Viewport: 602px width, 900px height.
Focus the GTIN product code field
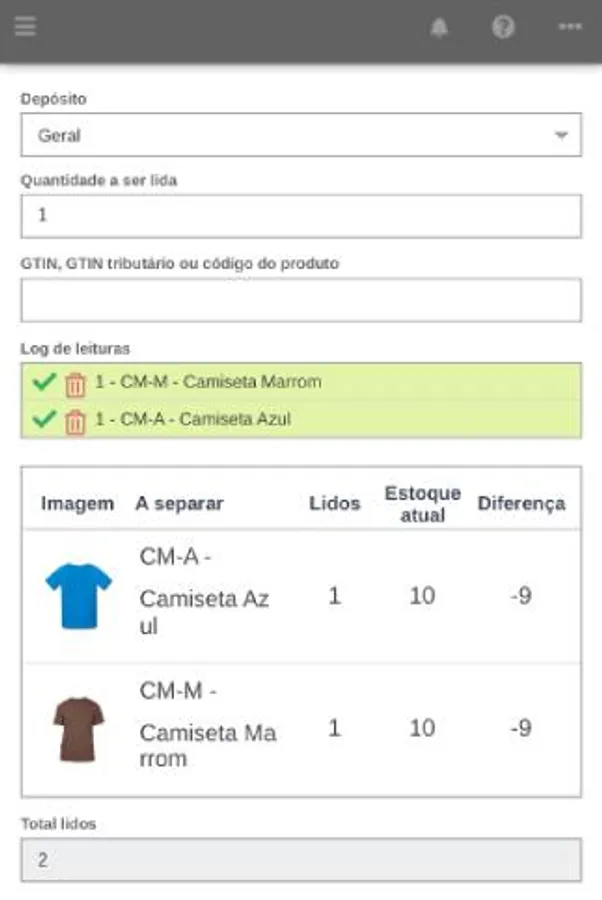tap(300, 300)
